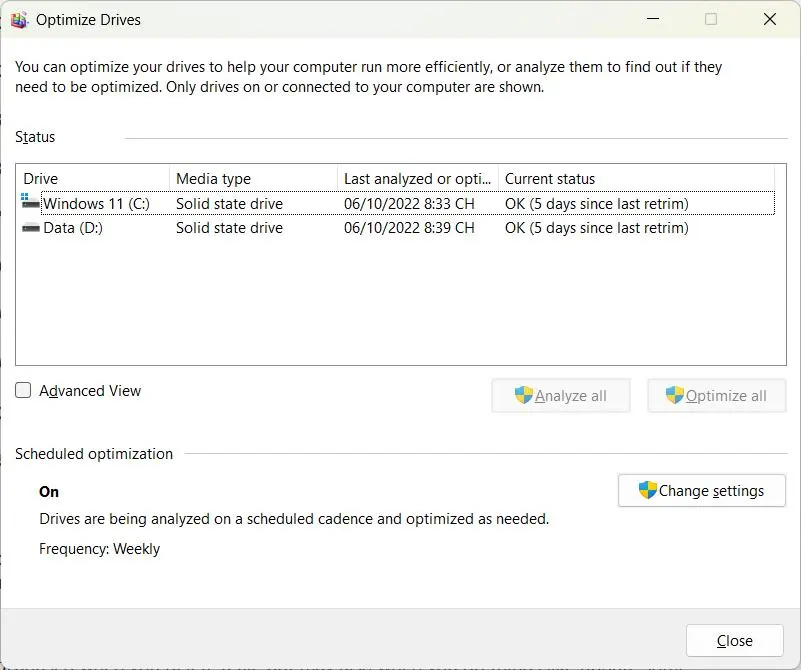Click the Status section label

[35, 137]
